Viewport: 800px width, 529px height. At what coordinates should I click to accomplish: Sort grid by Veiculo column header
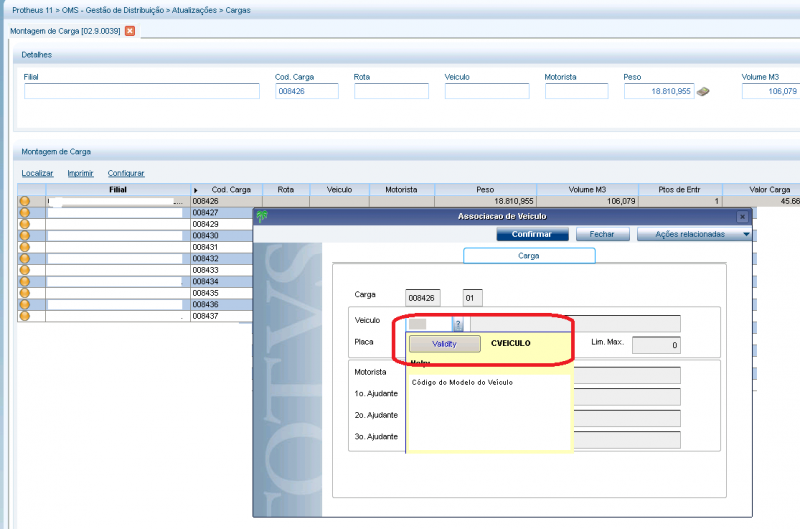point(339,190)
